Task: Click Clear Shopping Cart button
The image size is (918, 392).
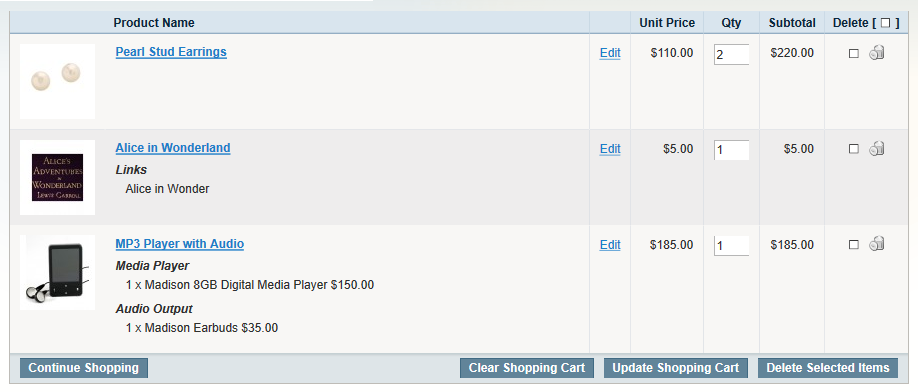Action: tap(527, 368)
